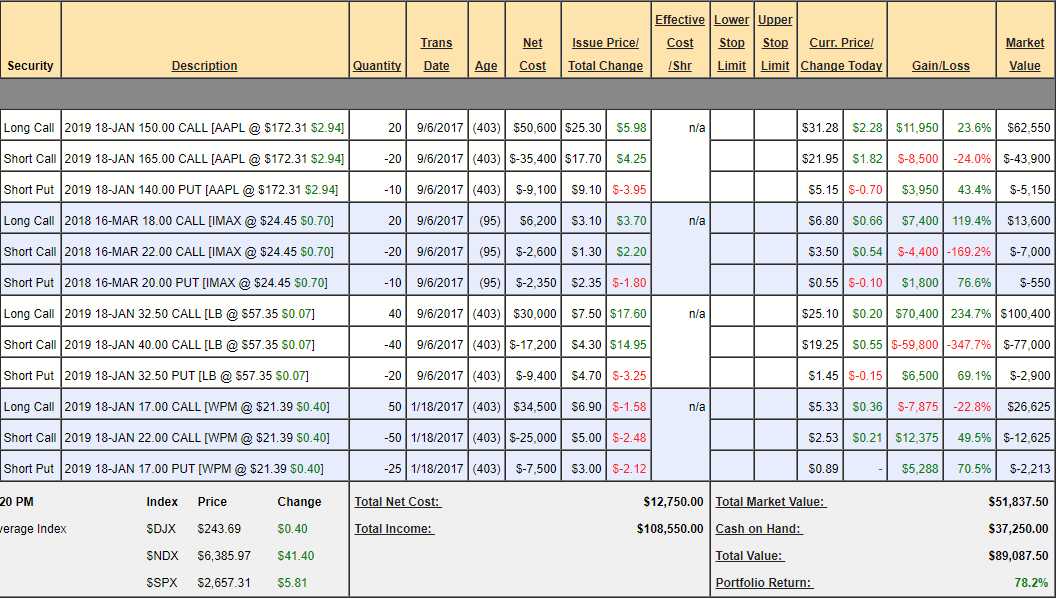This screenshot has width=1057, height=599.
Task: Sort by the Quantity column header
Action: [x=377, y=66]
